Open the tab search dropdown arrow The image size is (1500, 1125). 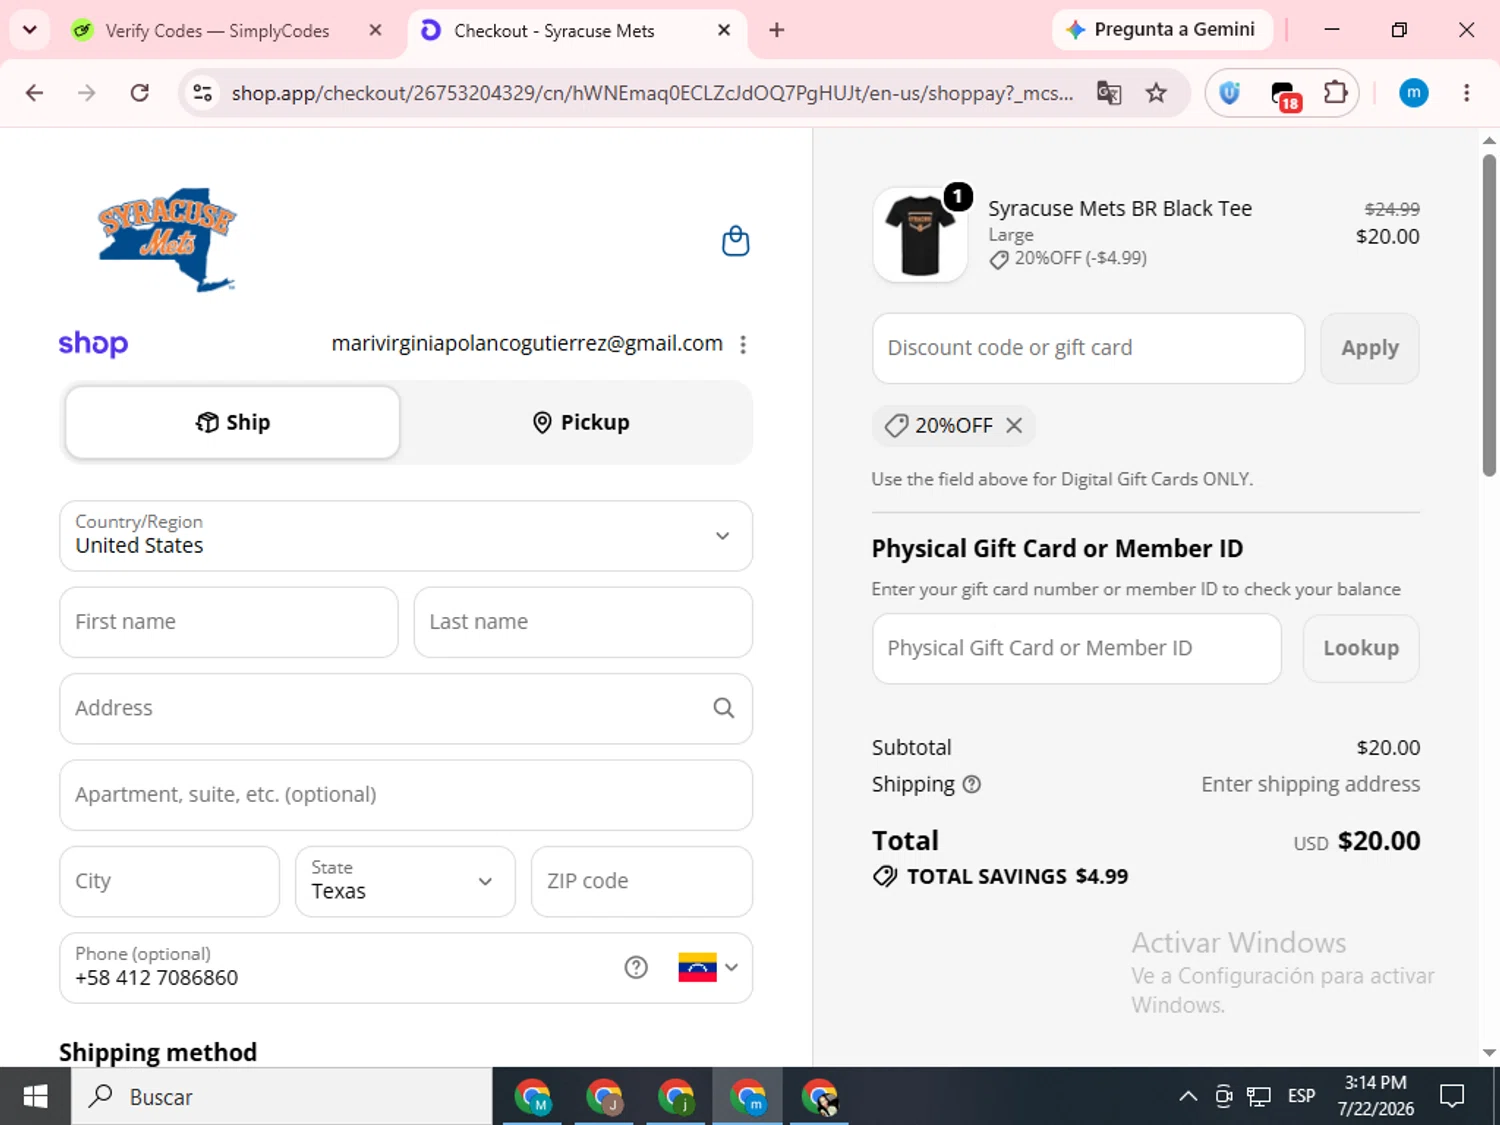[30, 30]
